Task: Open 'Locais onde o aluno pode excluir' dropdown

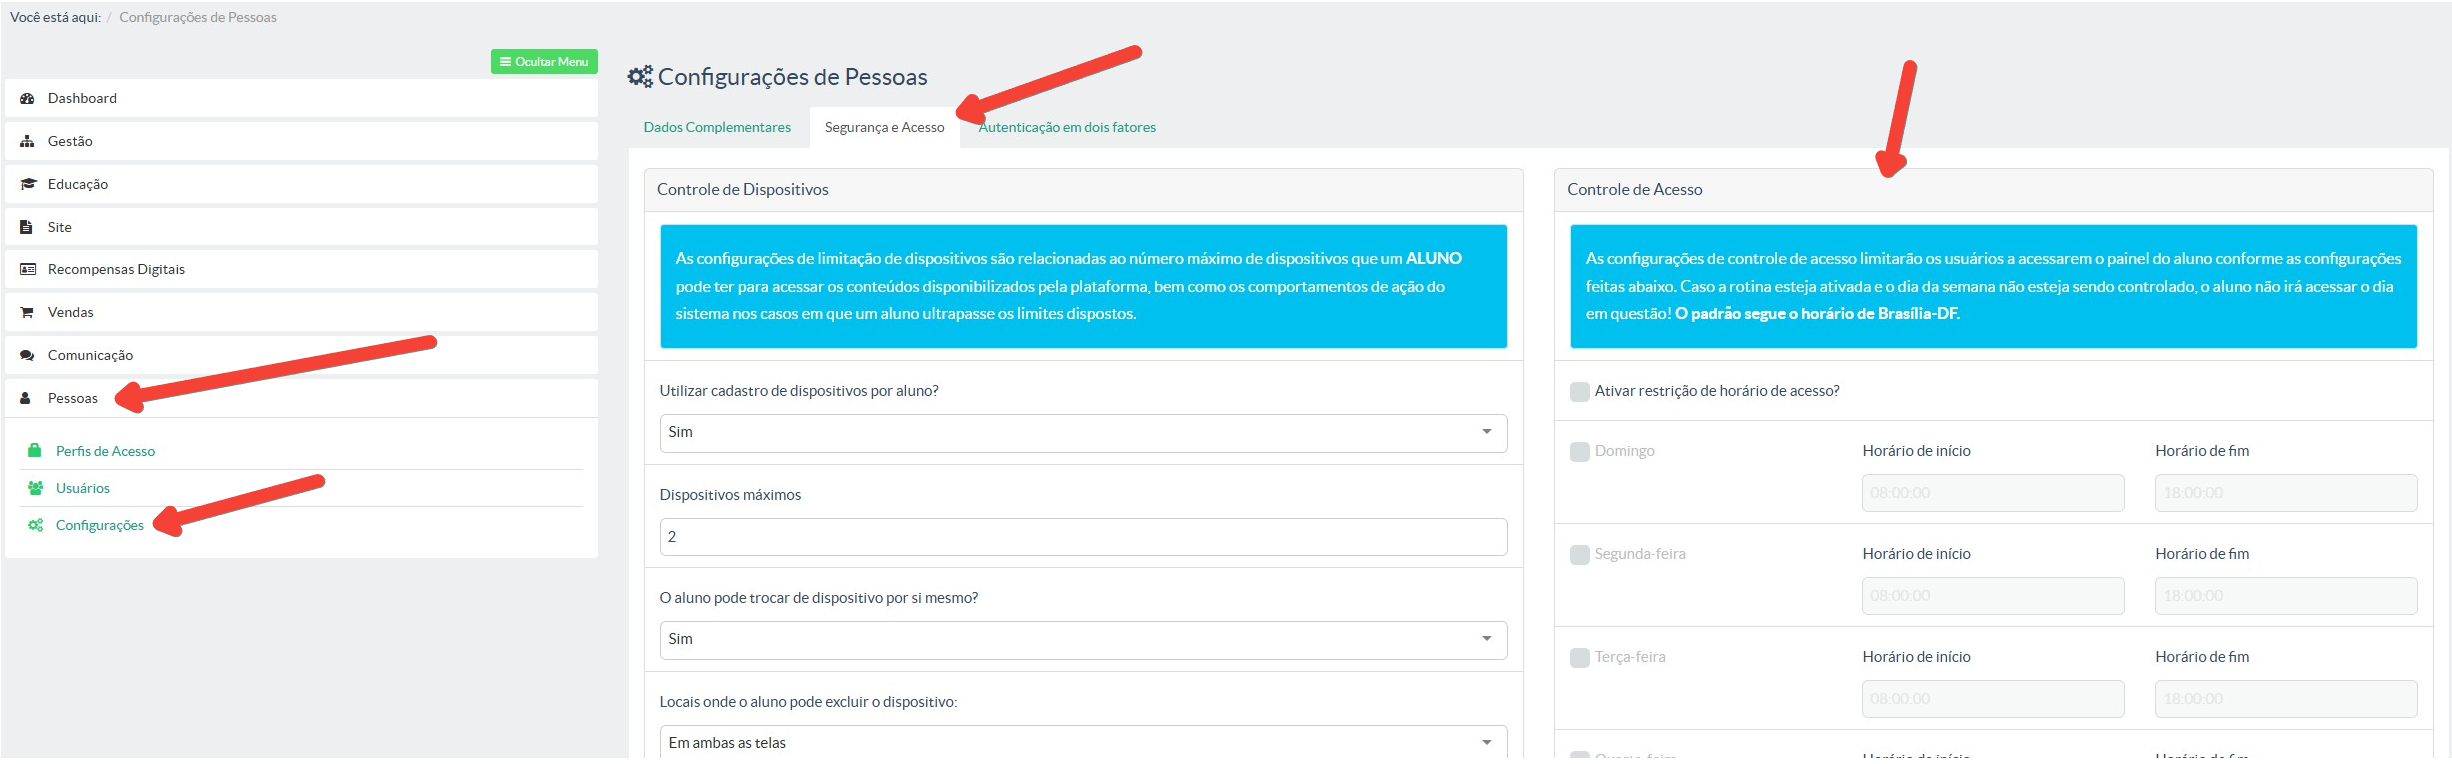Action: 1083,743
